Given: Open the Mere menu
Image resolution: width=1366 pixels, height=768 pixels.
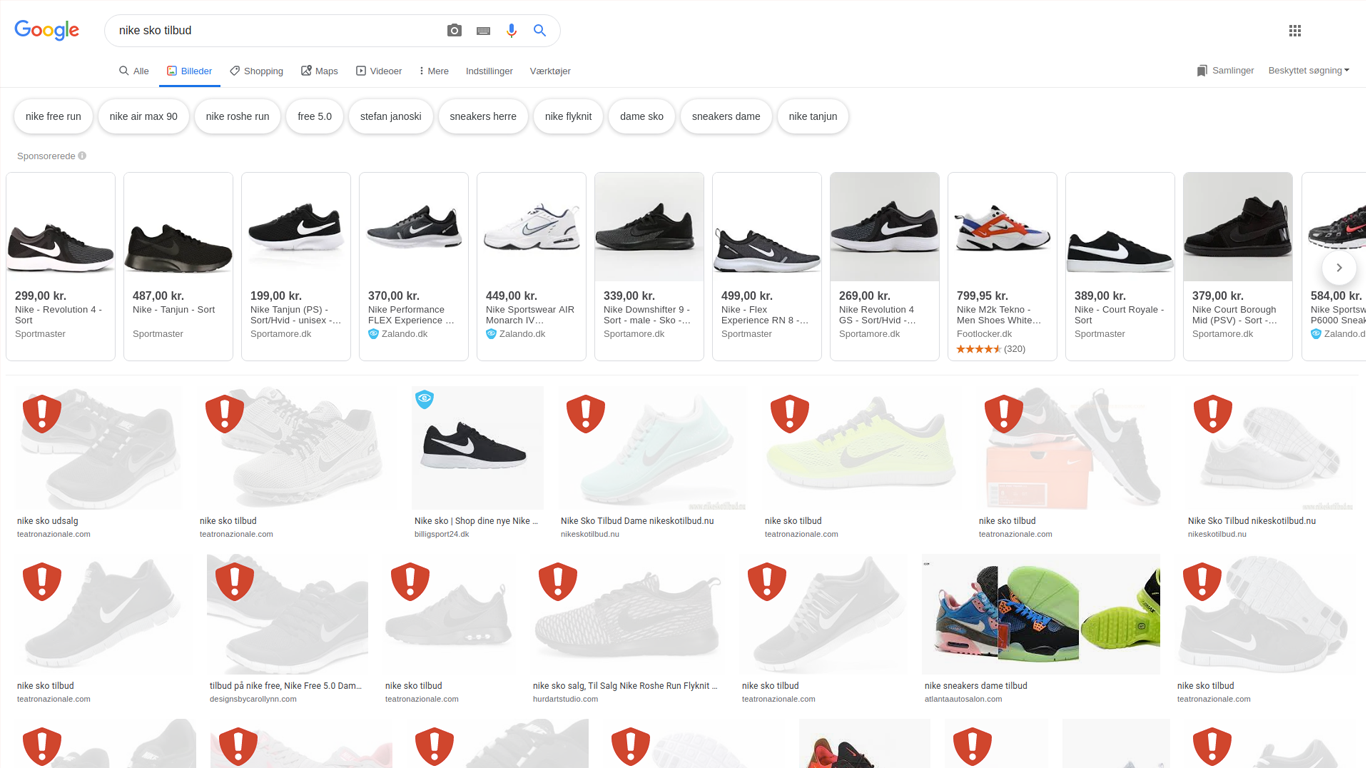Looking at the screenshot, I should point(433,71).
